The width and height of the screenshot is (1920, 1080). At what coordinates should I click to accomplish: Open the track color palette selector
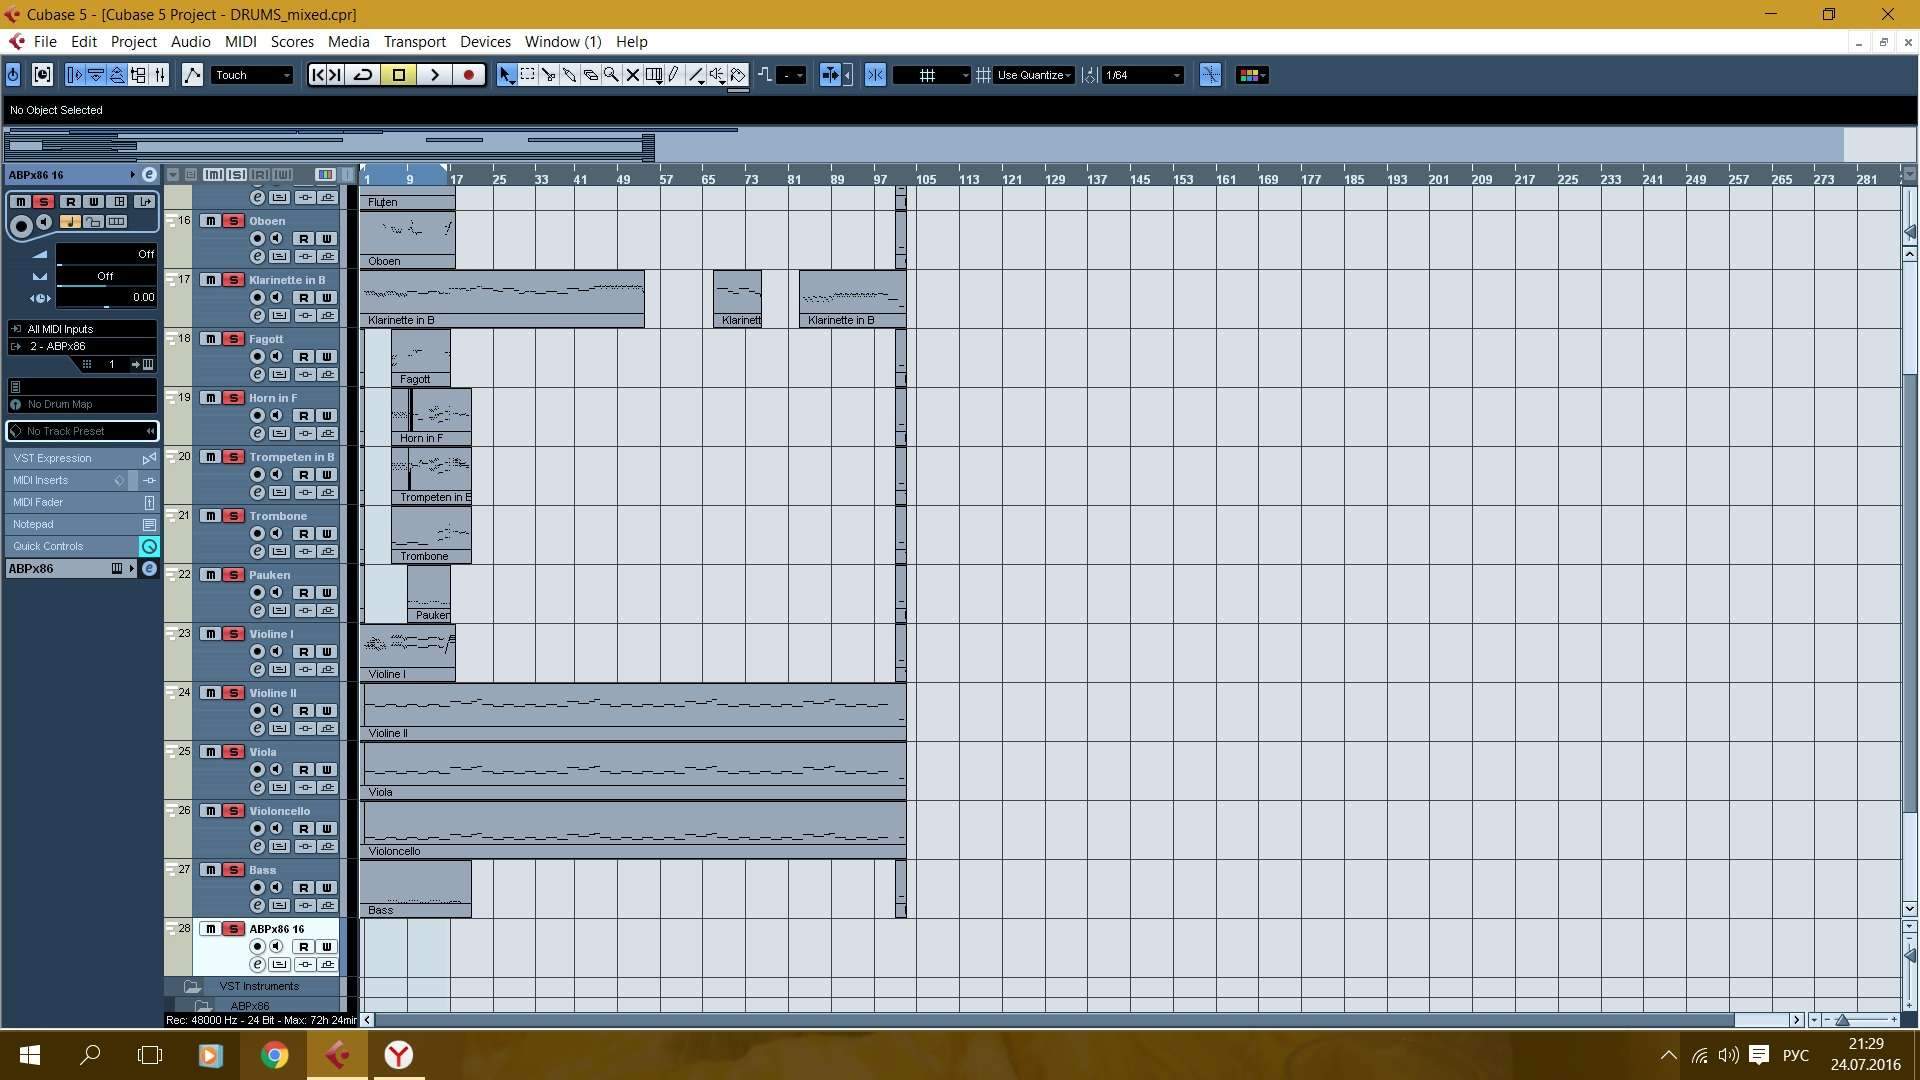[x=1252, y=75]
